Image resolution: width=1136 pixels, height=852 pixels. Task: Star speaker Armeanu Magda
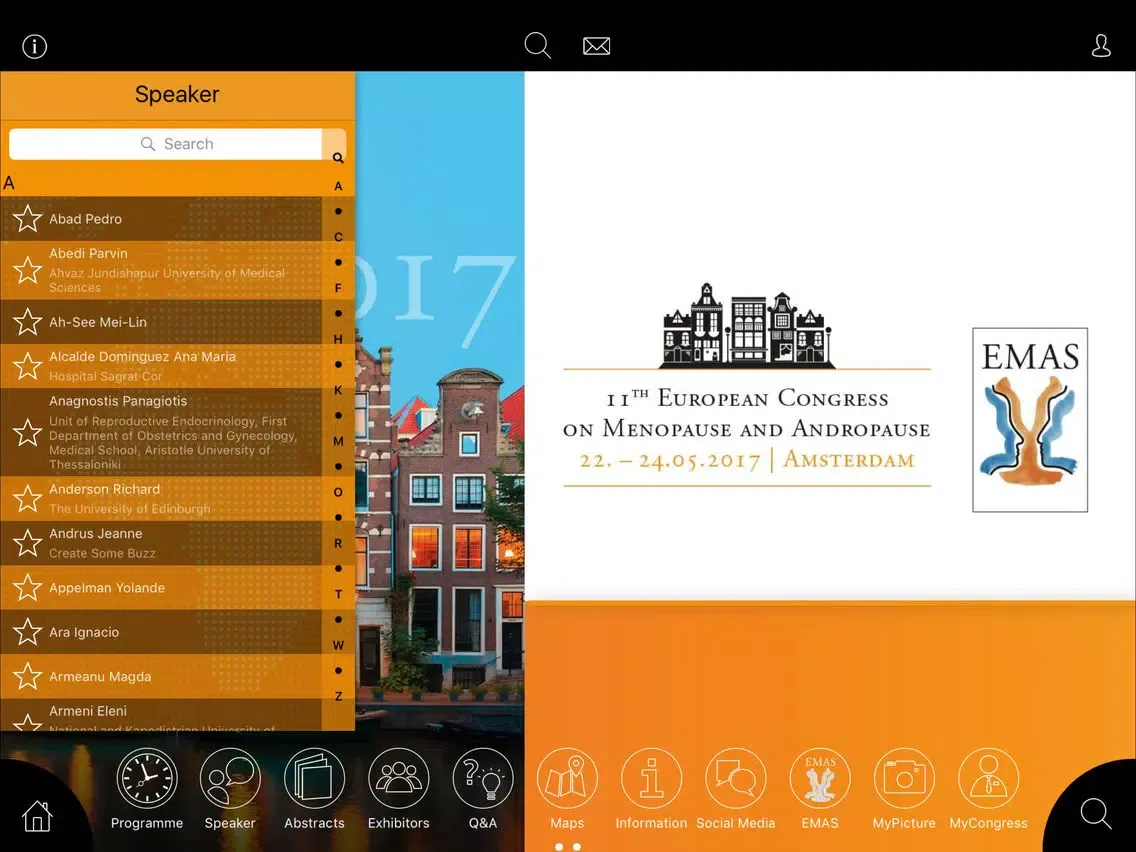pos(28,676)
